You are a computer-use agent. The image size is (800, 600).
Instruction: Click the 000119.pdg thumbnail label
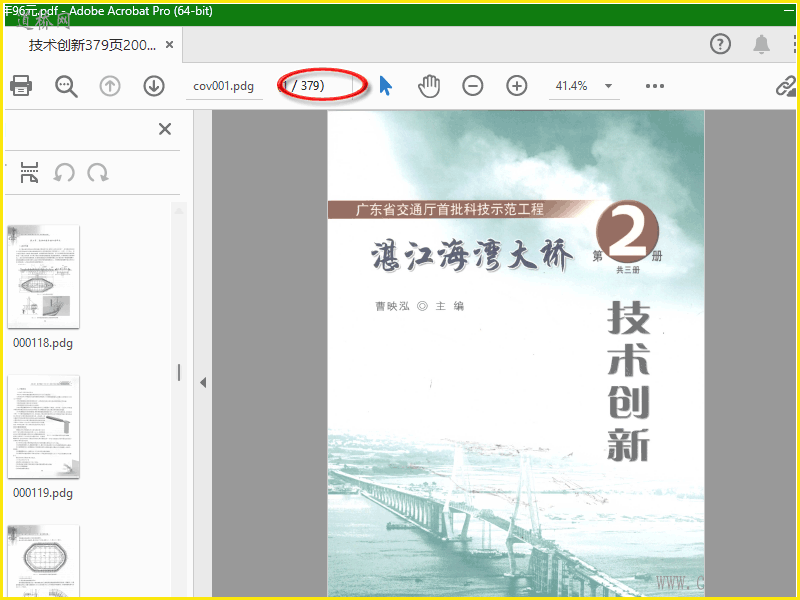click(x=43, y=493)
